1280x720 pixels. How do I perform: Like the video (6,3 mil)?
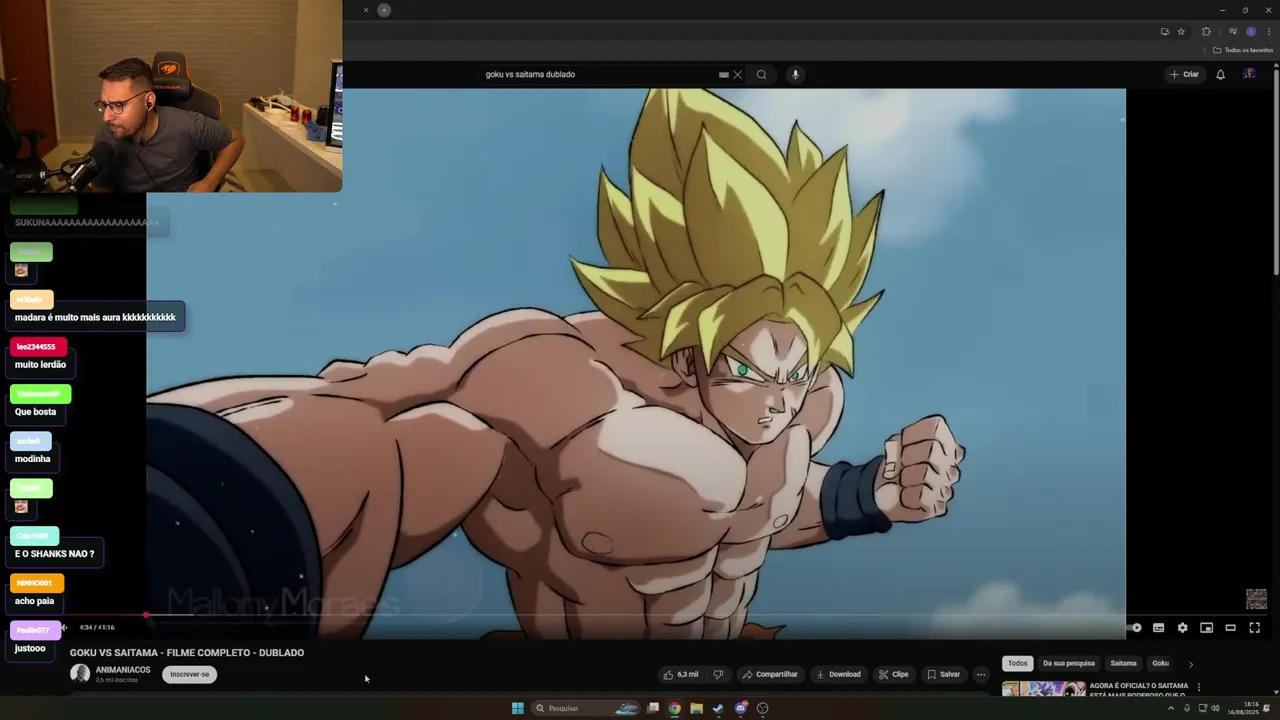681,675
